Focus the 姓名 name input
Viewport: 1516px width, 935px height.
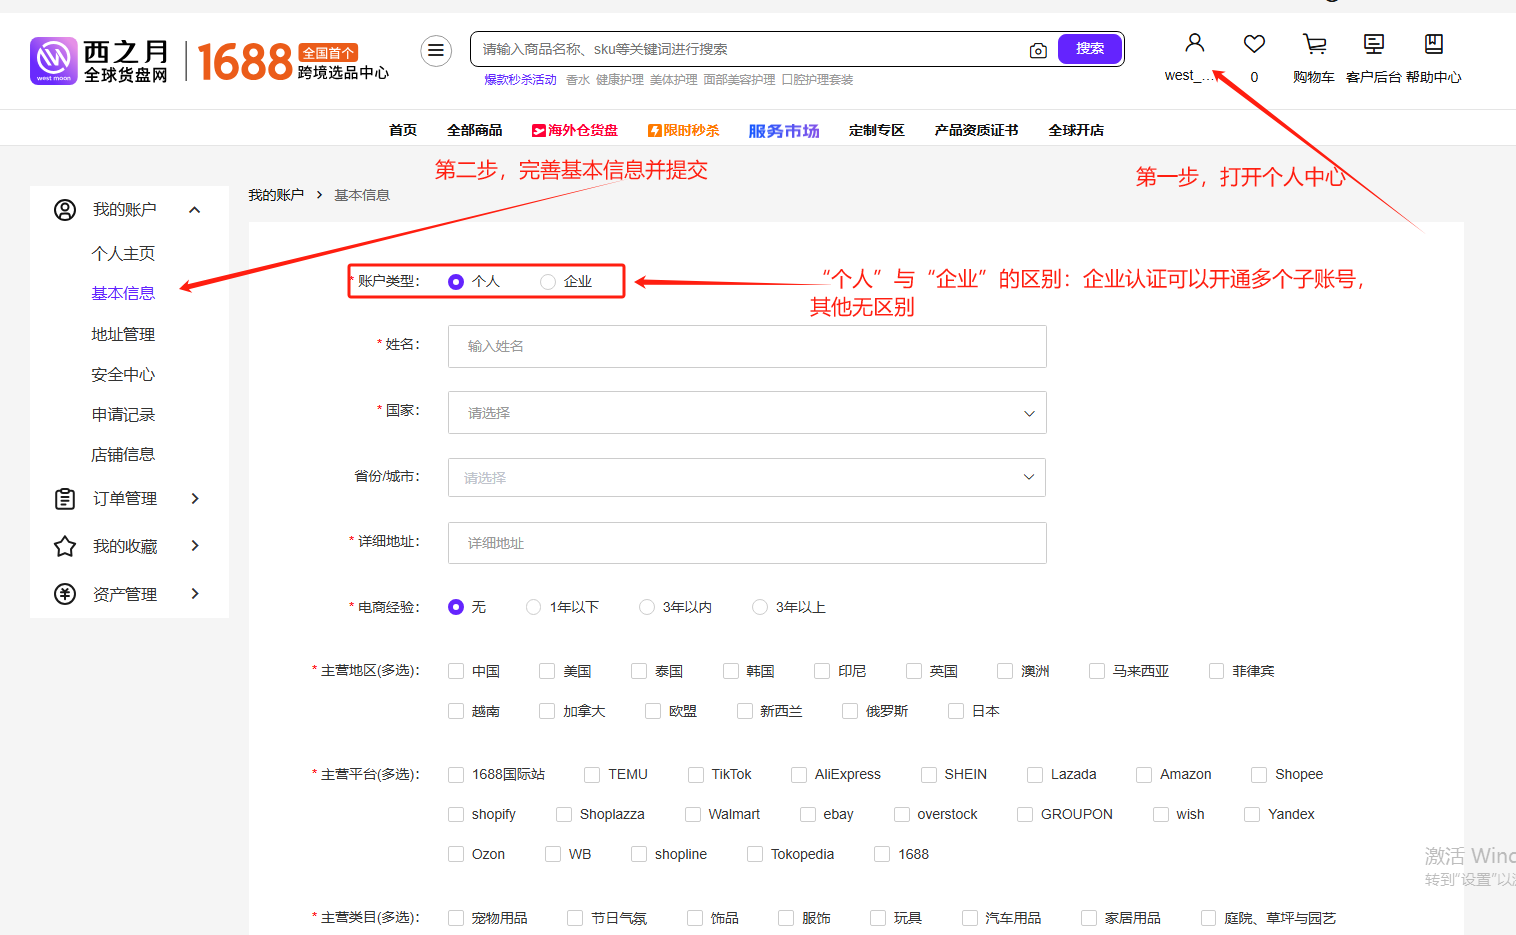[x=747, y=346]
